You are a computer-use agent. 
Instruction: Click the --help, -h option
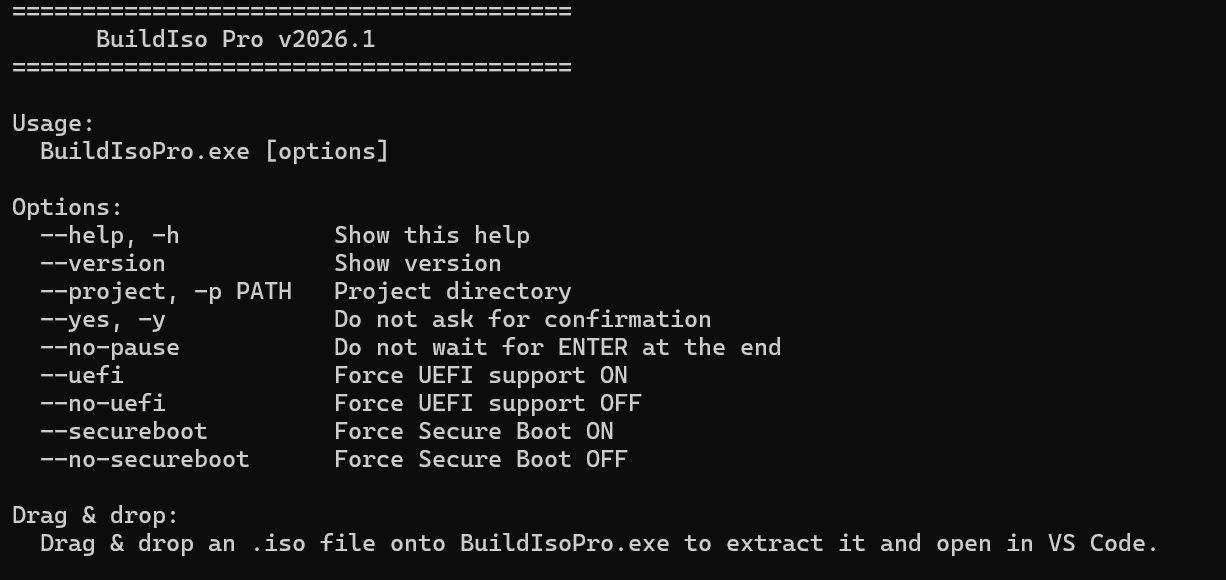[109, 236]
